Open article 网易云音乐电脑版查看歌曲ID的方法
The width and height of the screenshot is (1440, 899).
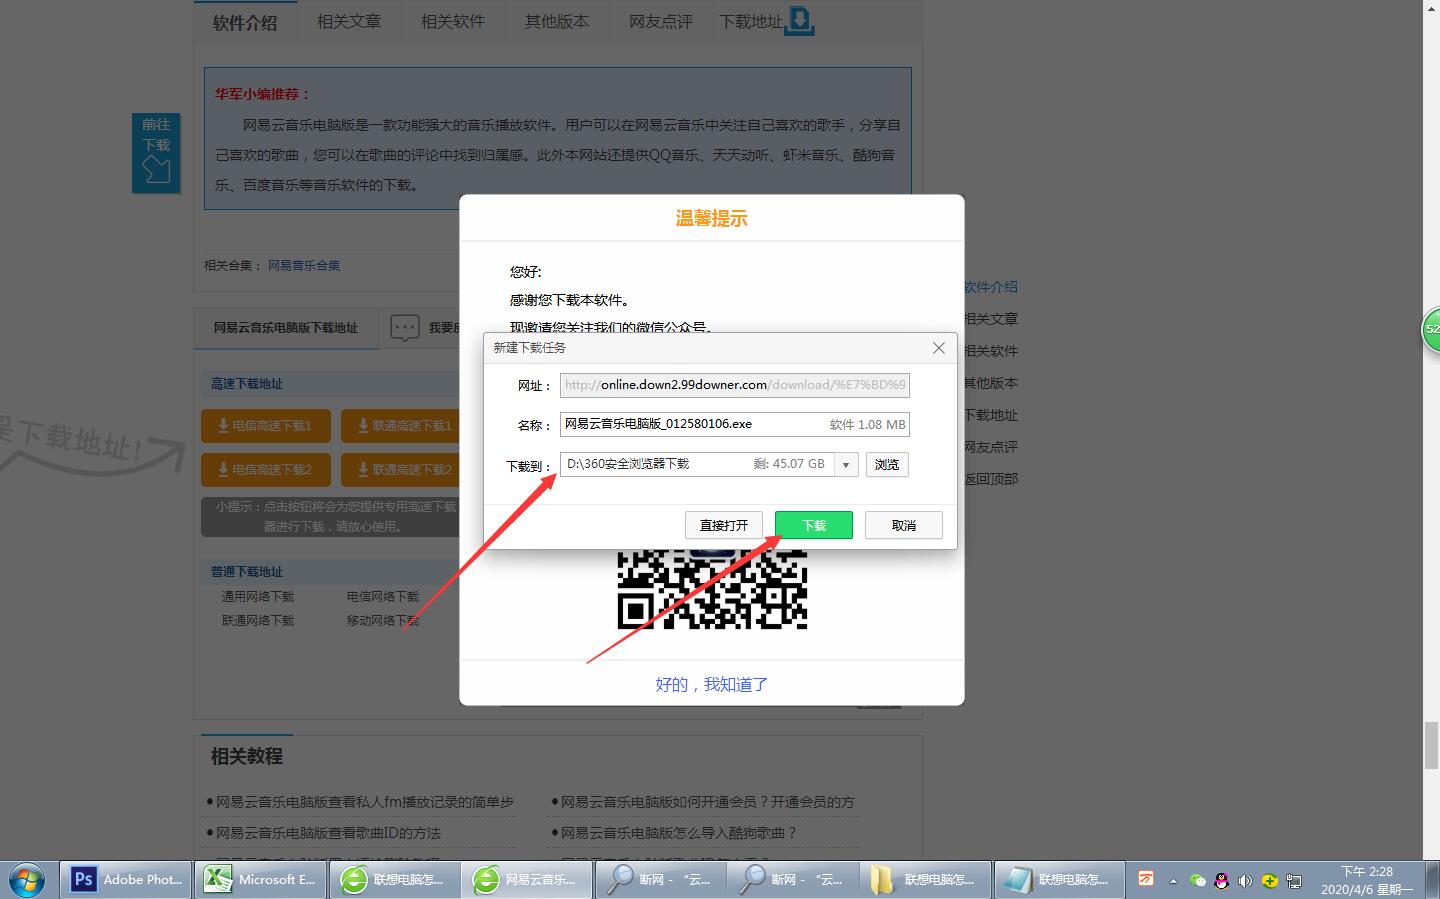click(x=328, y=833)
